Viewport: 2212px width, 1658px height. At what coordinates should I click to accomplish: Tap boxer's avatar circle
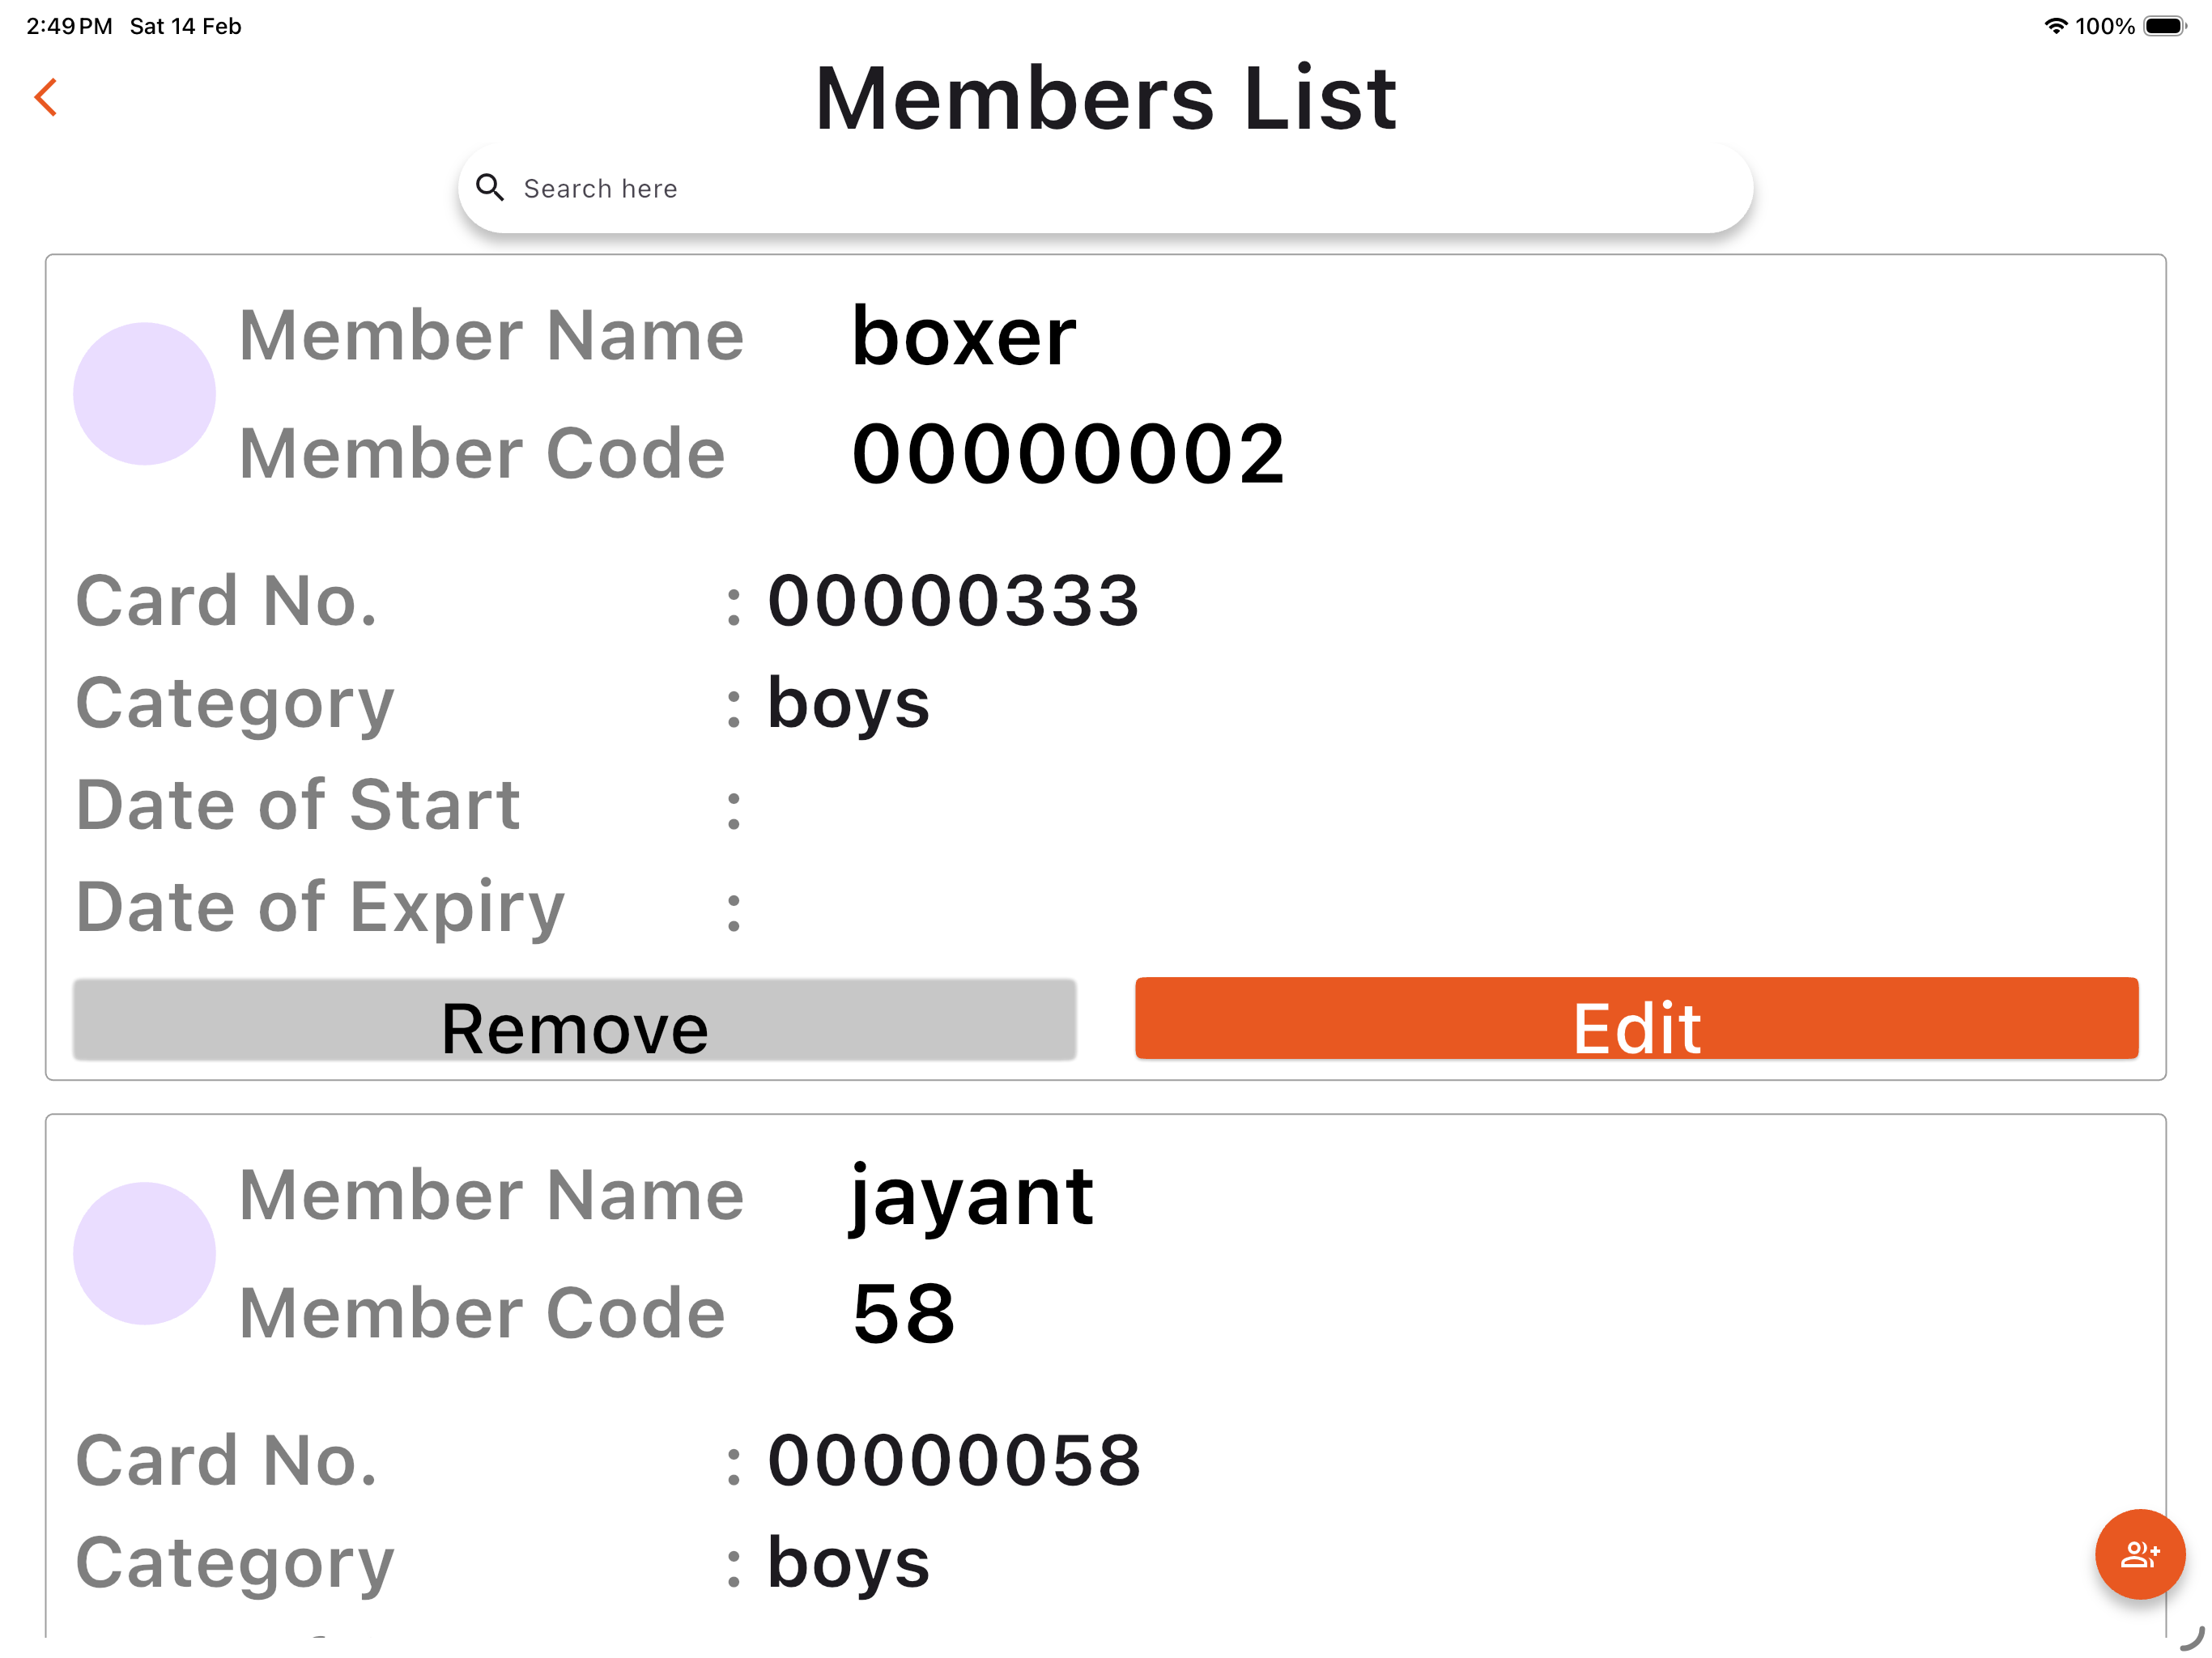click(144, 393)
